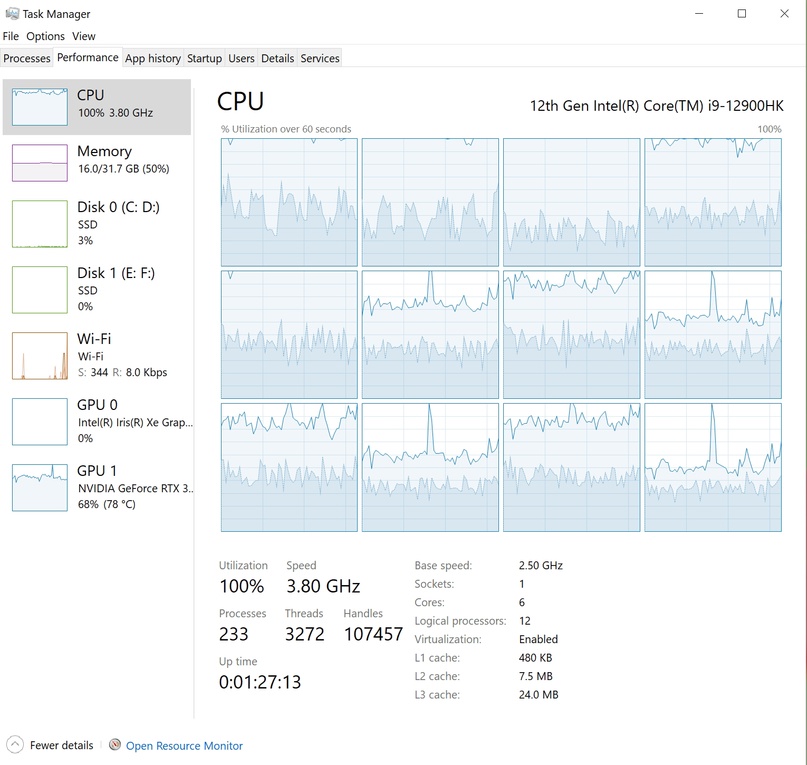Screen dimensions: 807x765
Task: Click the Disk 0 mini graph thumbnail
Action: [40, 224]
